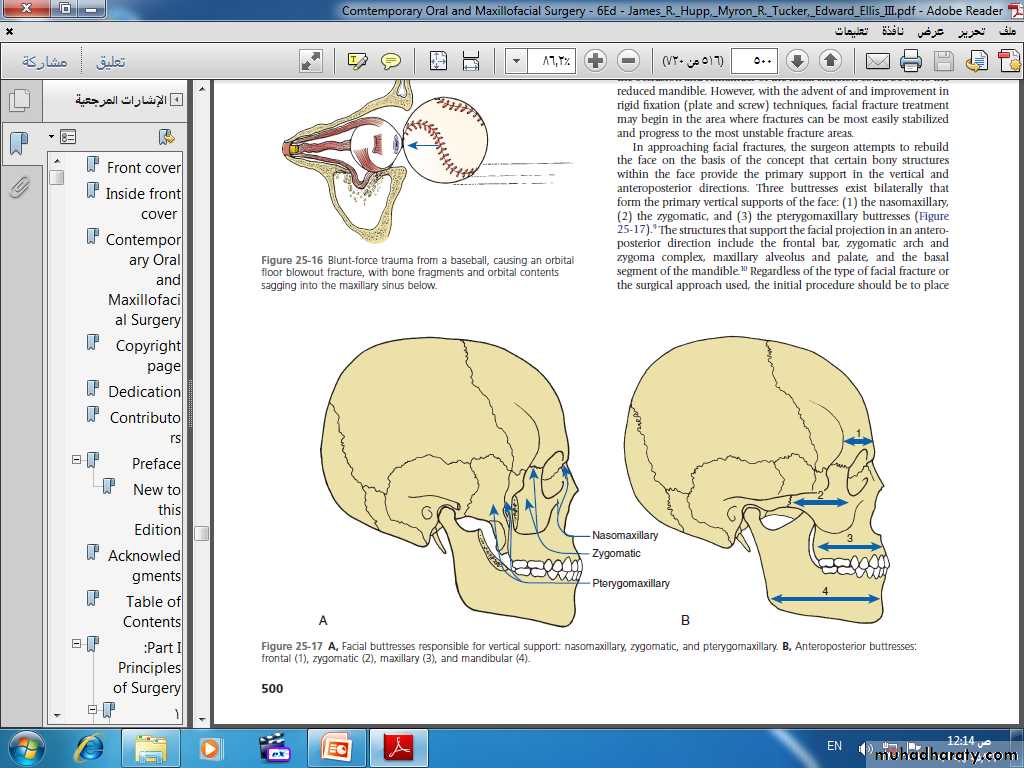Screen dimensions: 1024x768
Task: Toggle the bookmarks panel button
Action: (x=18, y=143)
